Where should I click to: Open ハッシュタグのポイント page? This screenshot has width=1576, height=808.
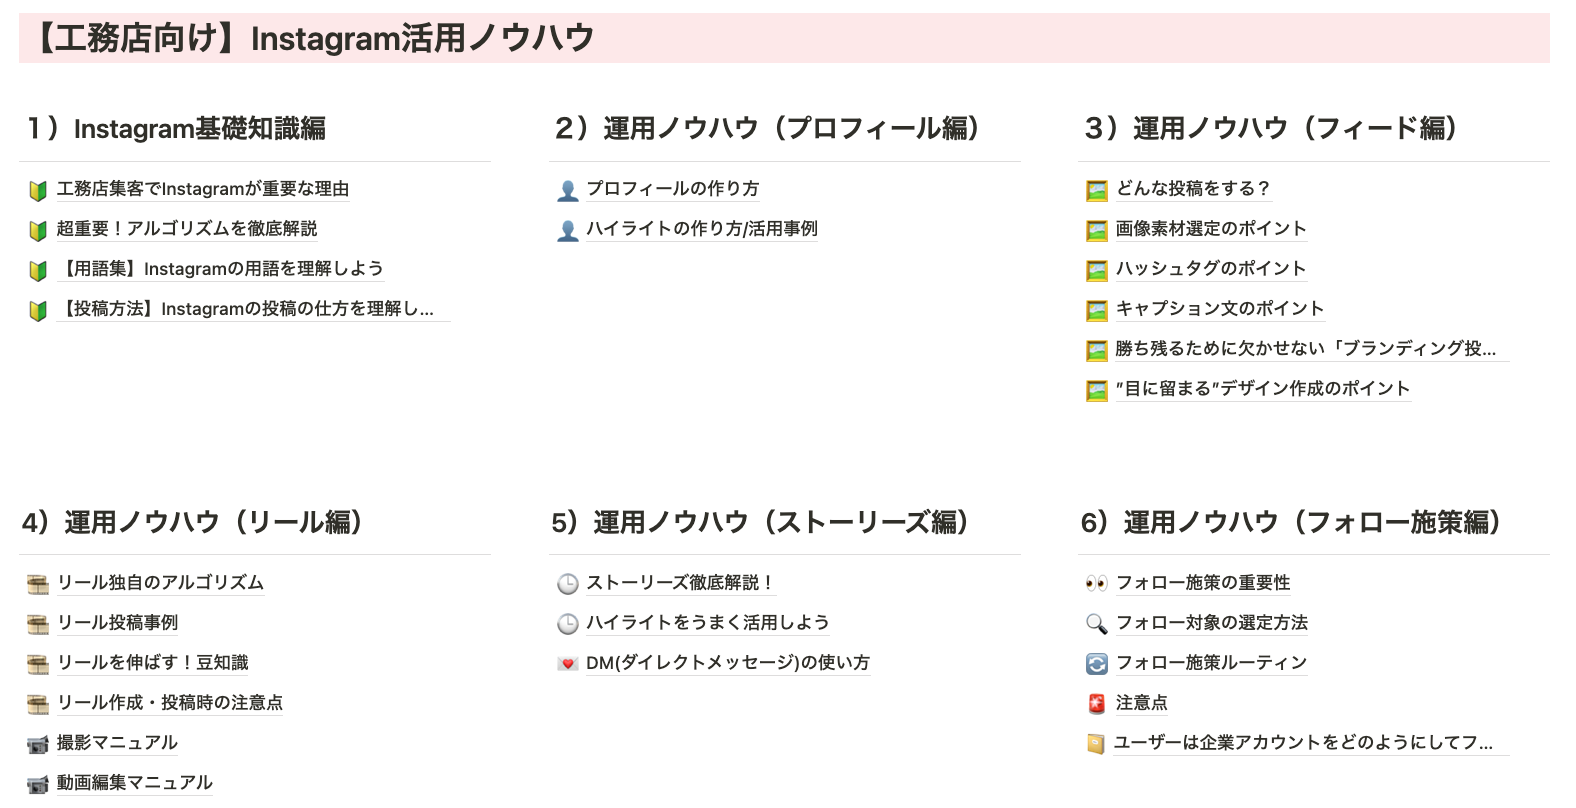point(1211,269)
